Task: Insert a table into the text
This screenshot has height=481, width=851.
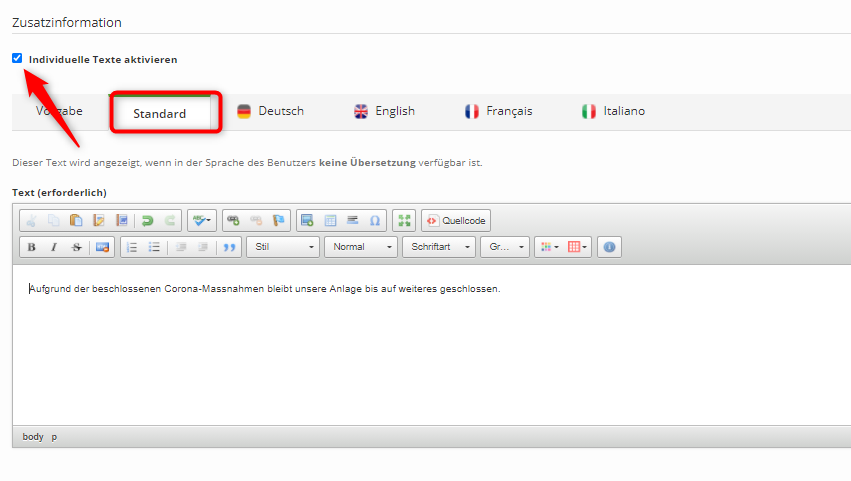Action: point(330,220)
